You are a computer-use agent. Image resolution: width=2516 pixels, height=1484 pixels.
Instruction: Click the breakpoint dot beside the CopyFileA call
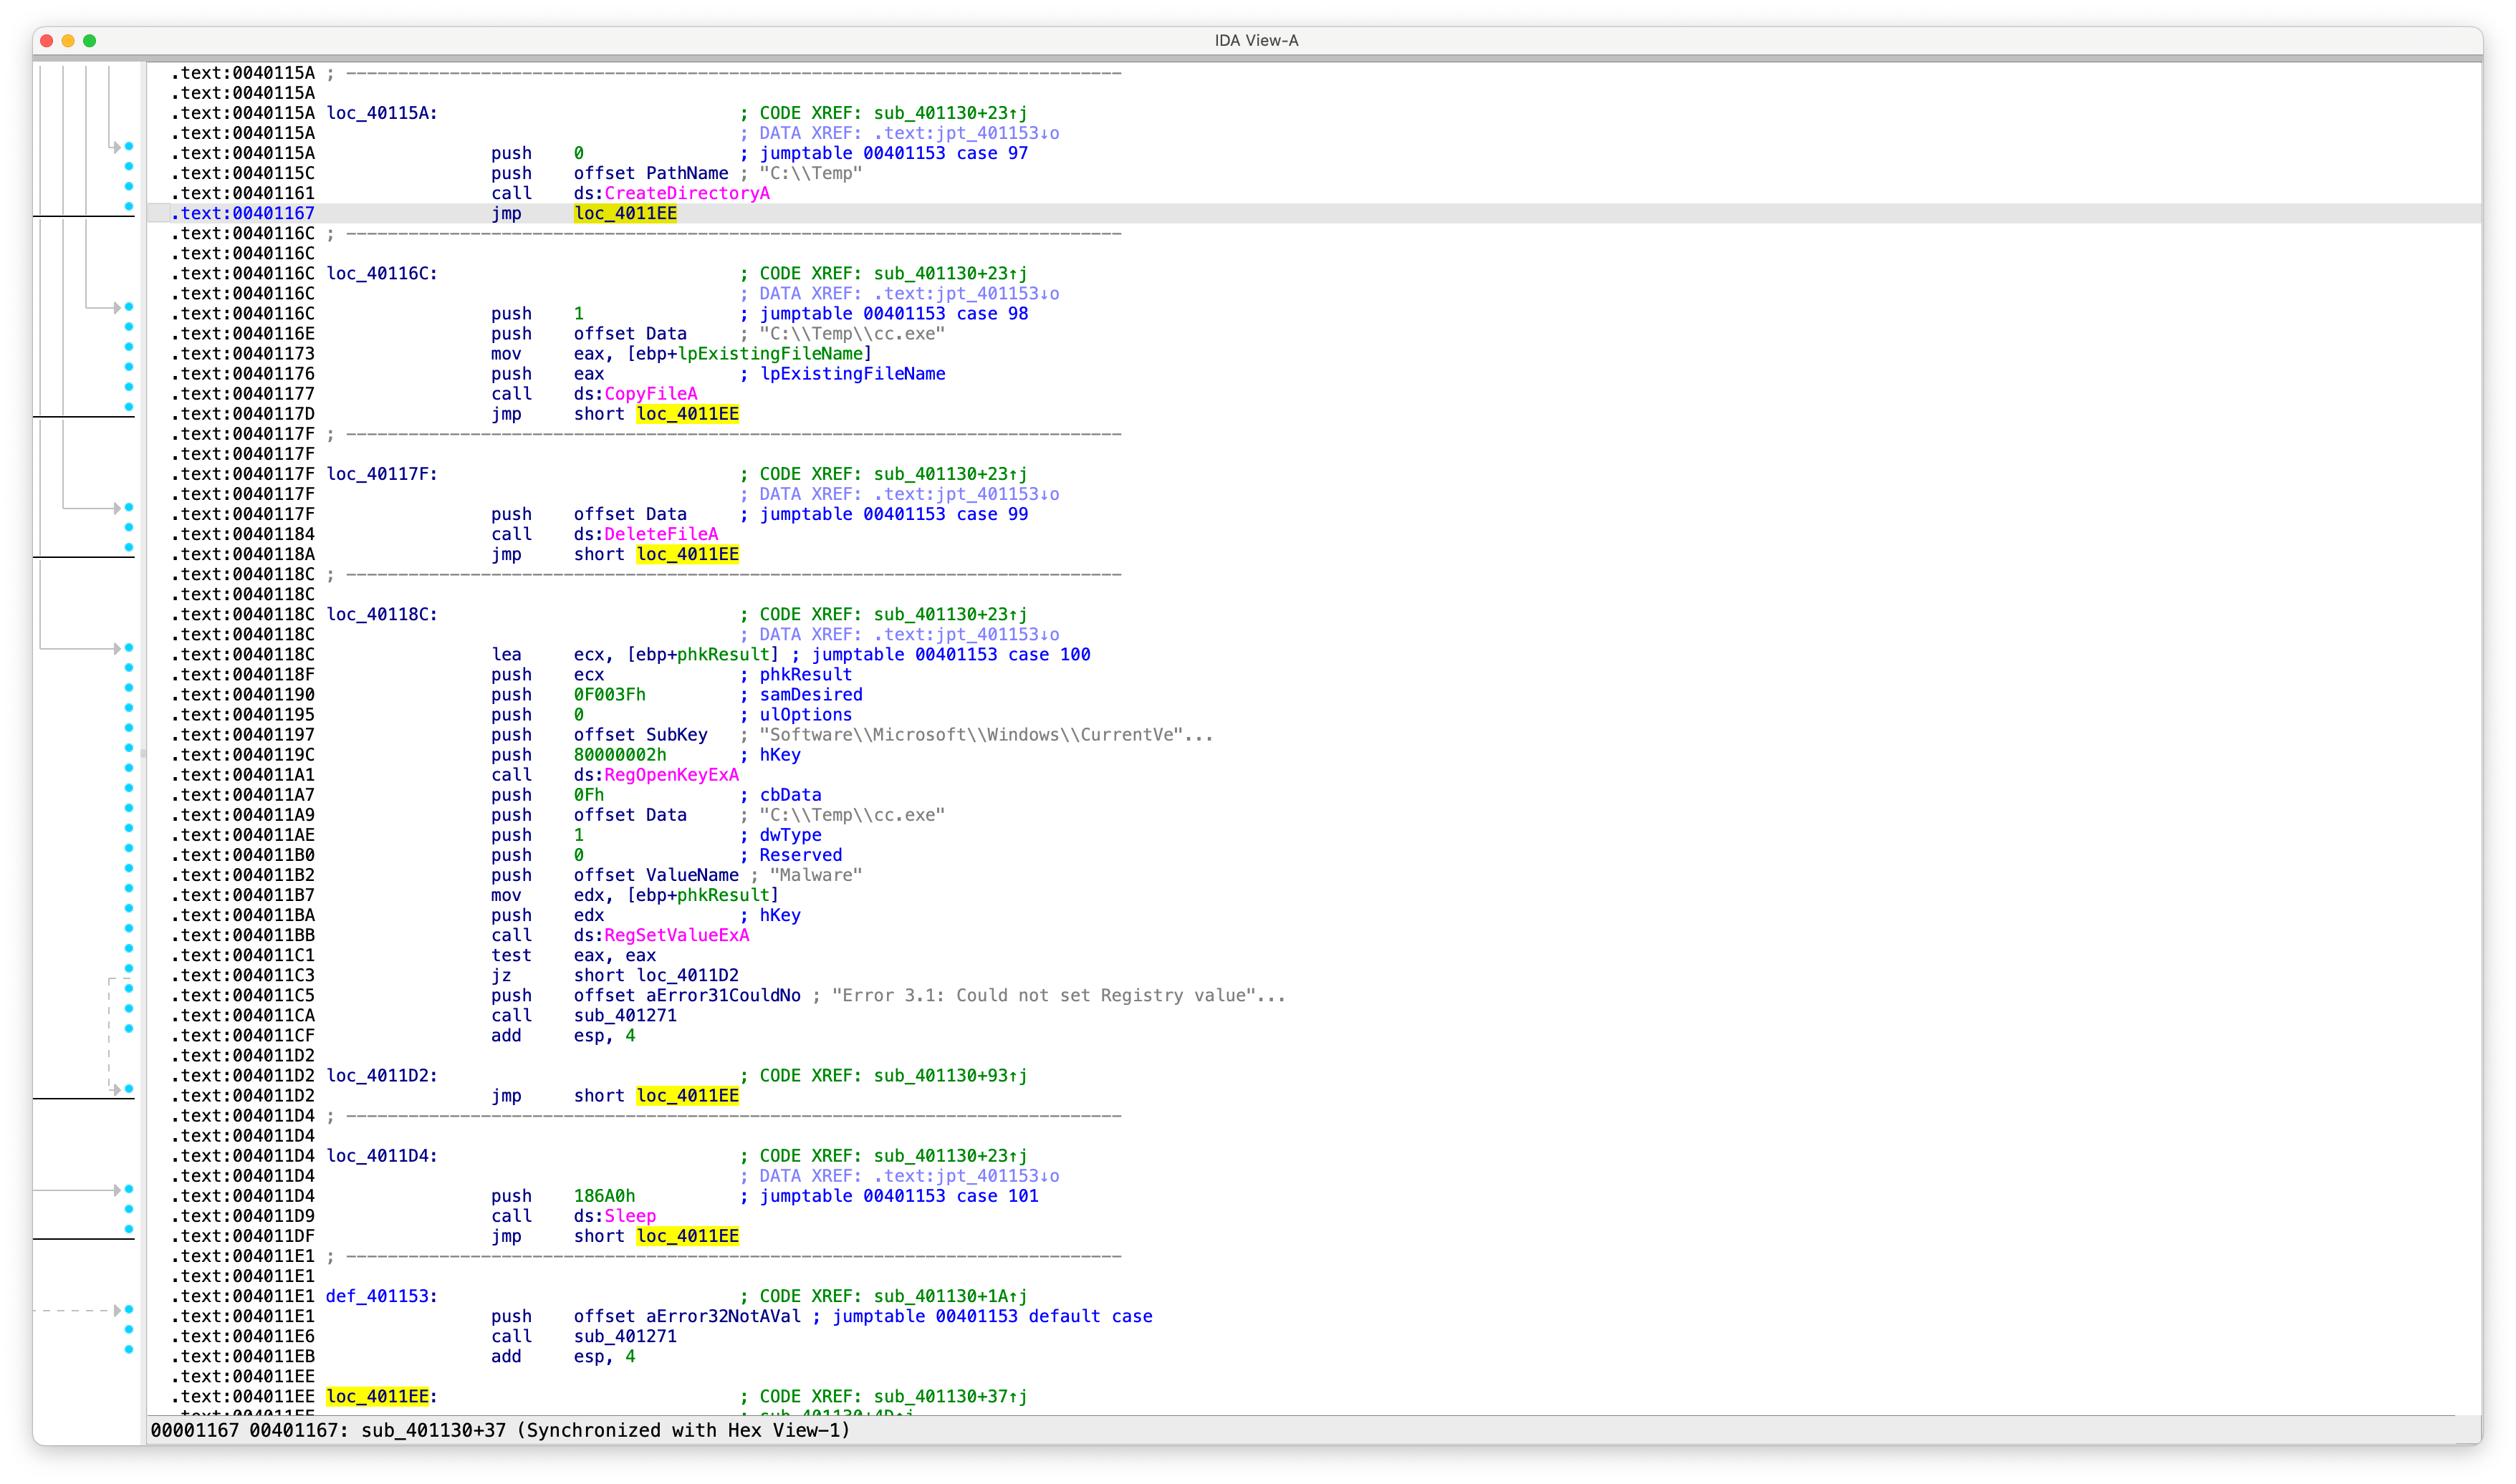[x=129, y=387]
